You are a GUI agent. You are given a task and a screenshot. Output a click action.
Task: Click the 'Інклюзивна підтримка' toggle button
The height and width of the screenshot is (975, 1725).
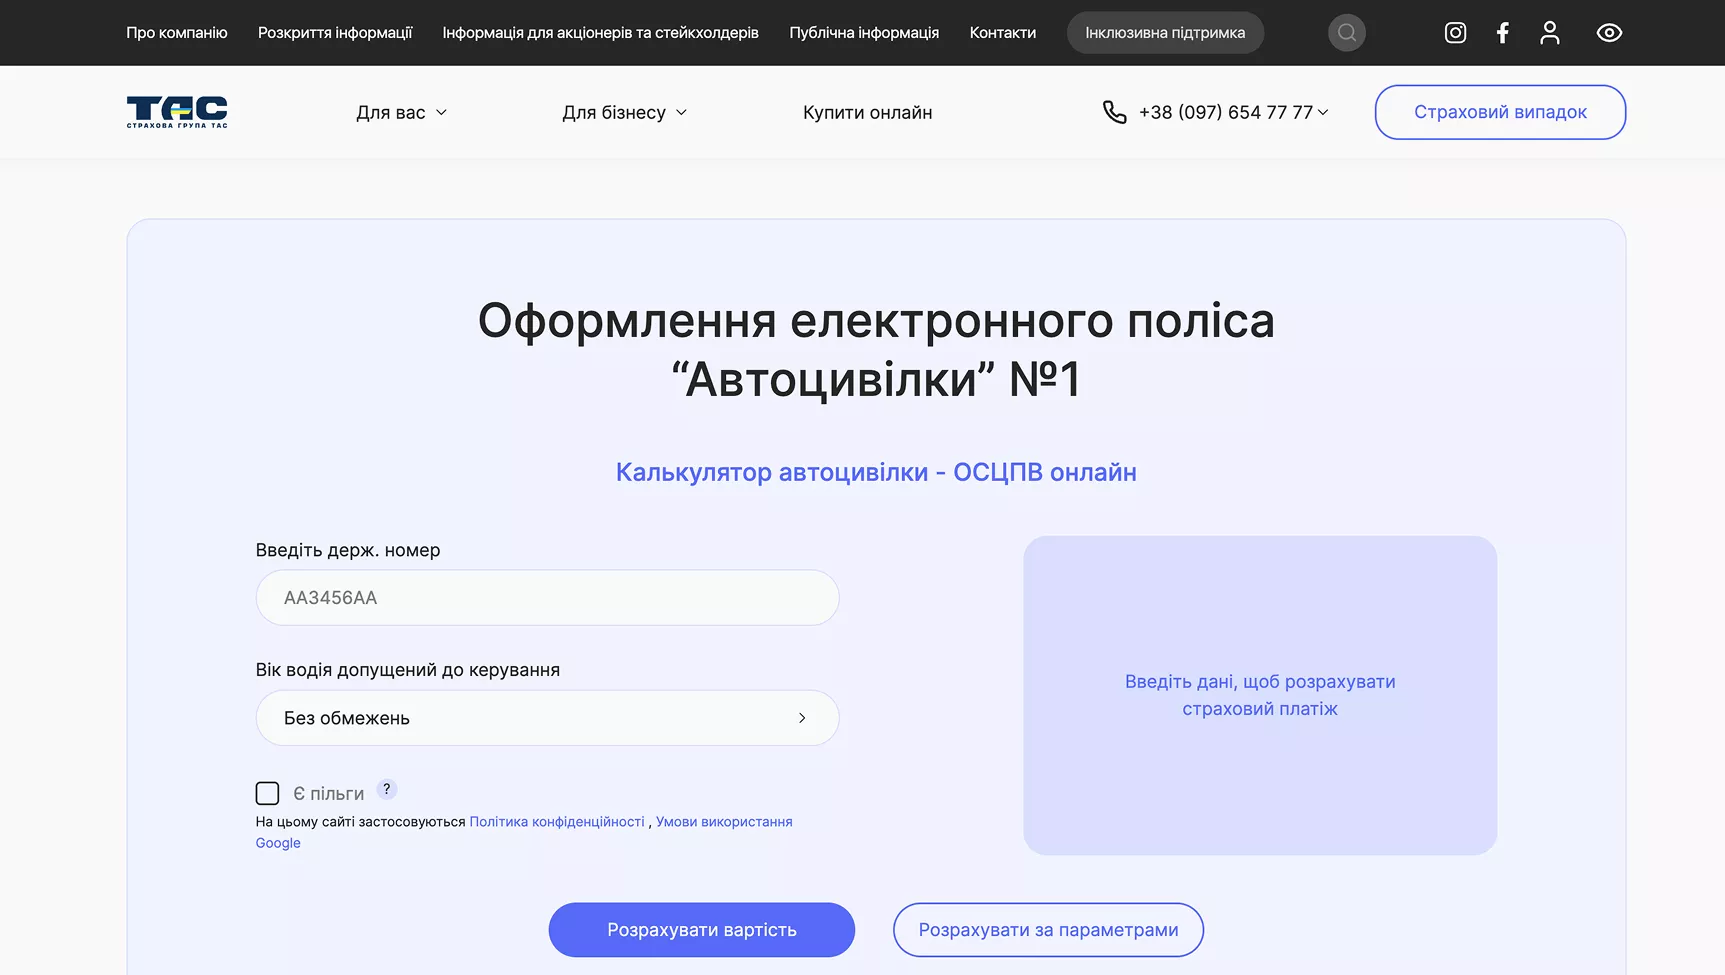[x=1164, y=32]
